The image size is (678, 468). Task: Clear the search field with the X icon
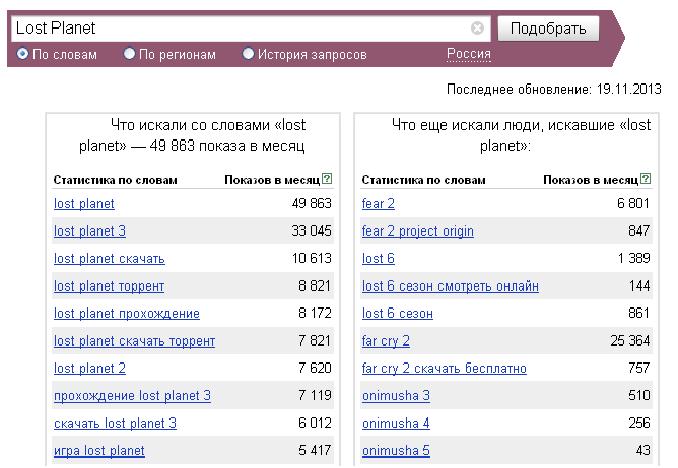pos(477,28)
